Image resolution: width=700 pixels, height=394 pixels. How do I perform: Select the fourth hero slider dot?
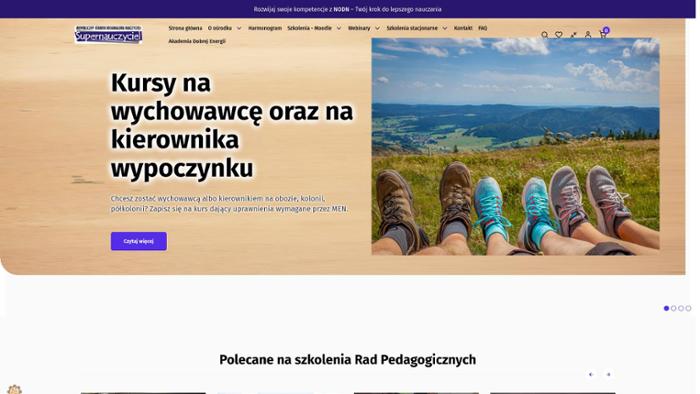pos(688,308)
